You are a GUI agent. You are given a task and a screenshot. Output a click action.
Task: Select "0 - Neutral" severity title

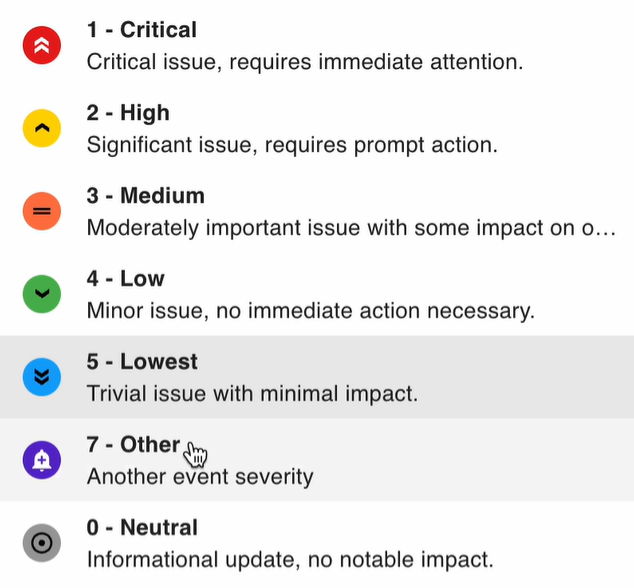142,528
